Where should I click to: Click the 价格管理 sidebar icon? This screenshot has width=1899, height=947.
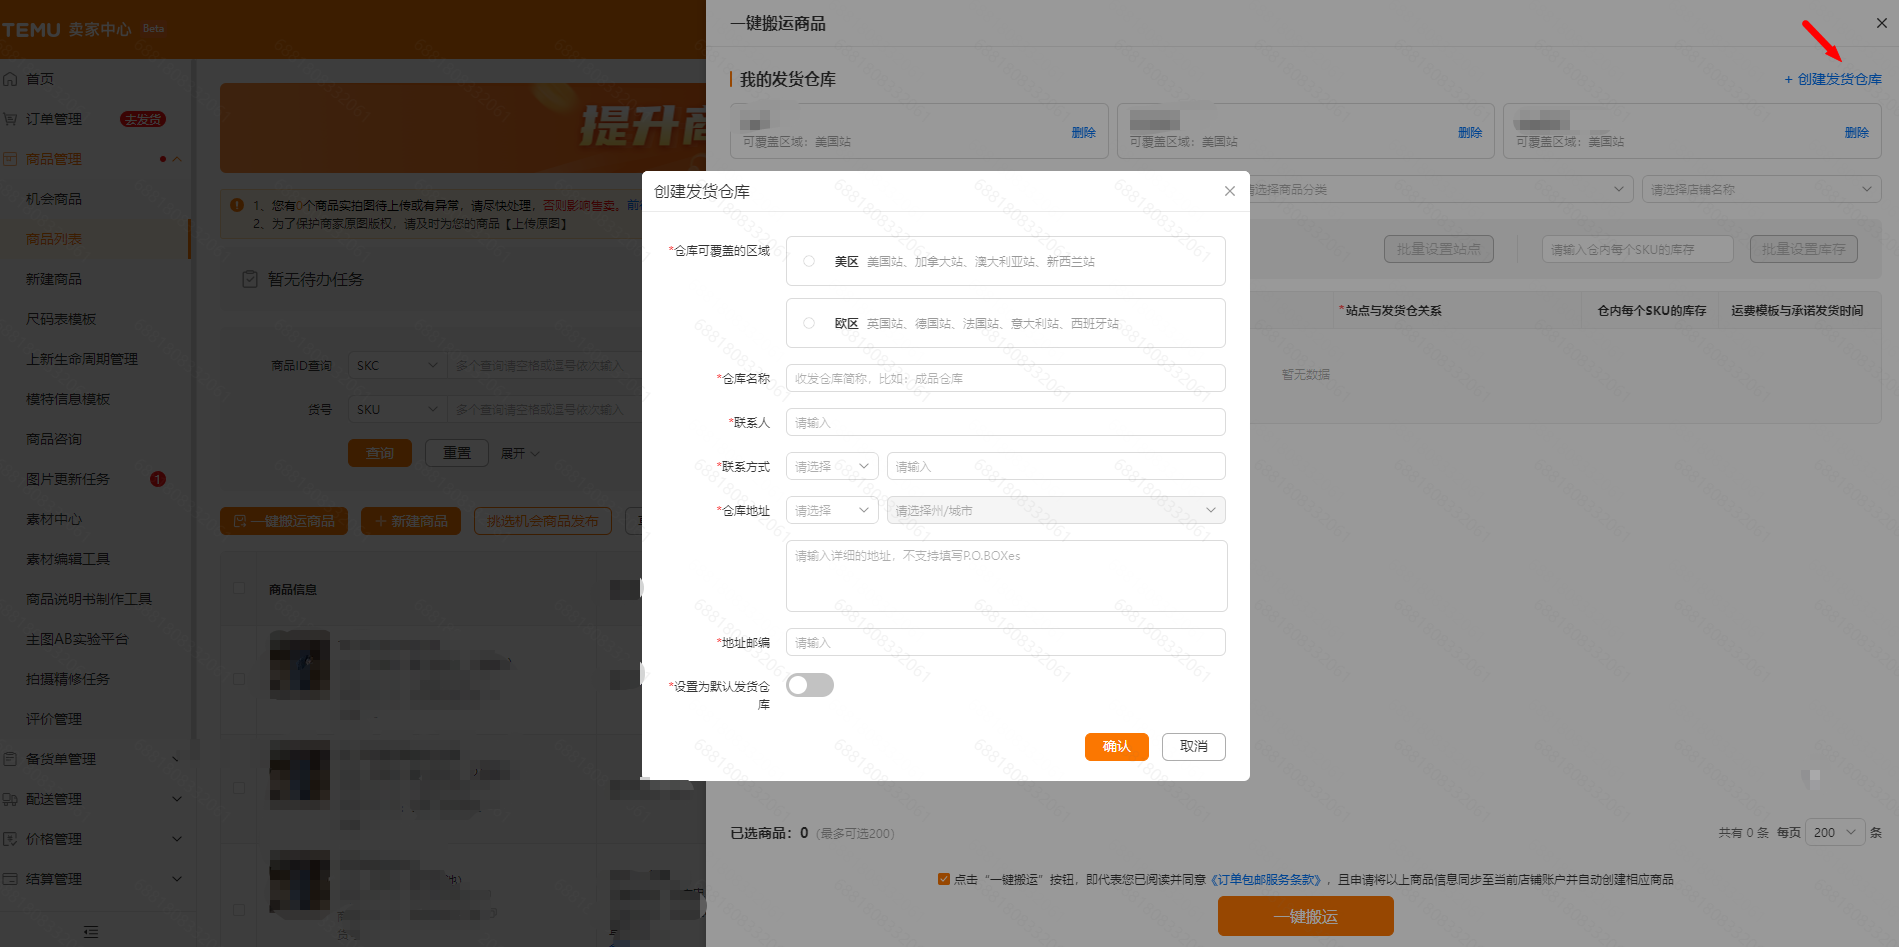10,839
